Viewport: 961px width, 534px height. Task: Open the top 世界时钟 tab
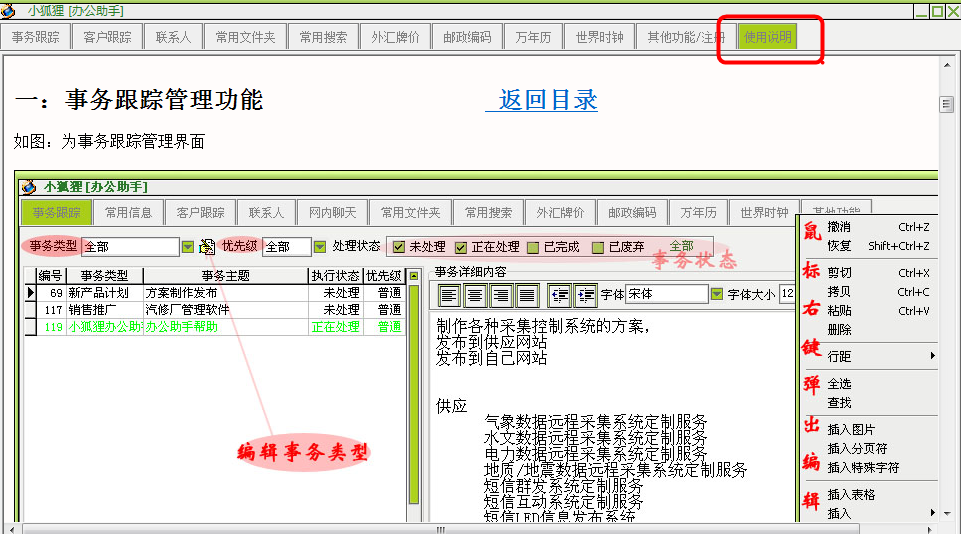click(599, 37)
